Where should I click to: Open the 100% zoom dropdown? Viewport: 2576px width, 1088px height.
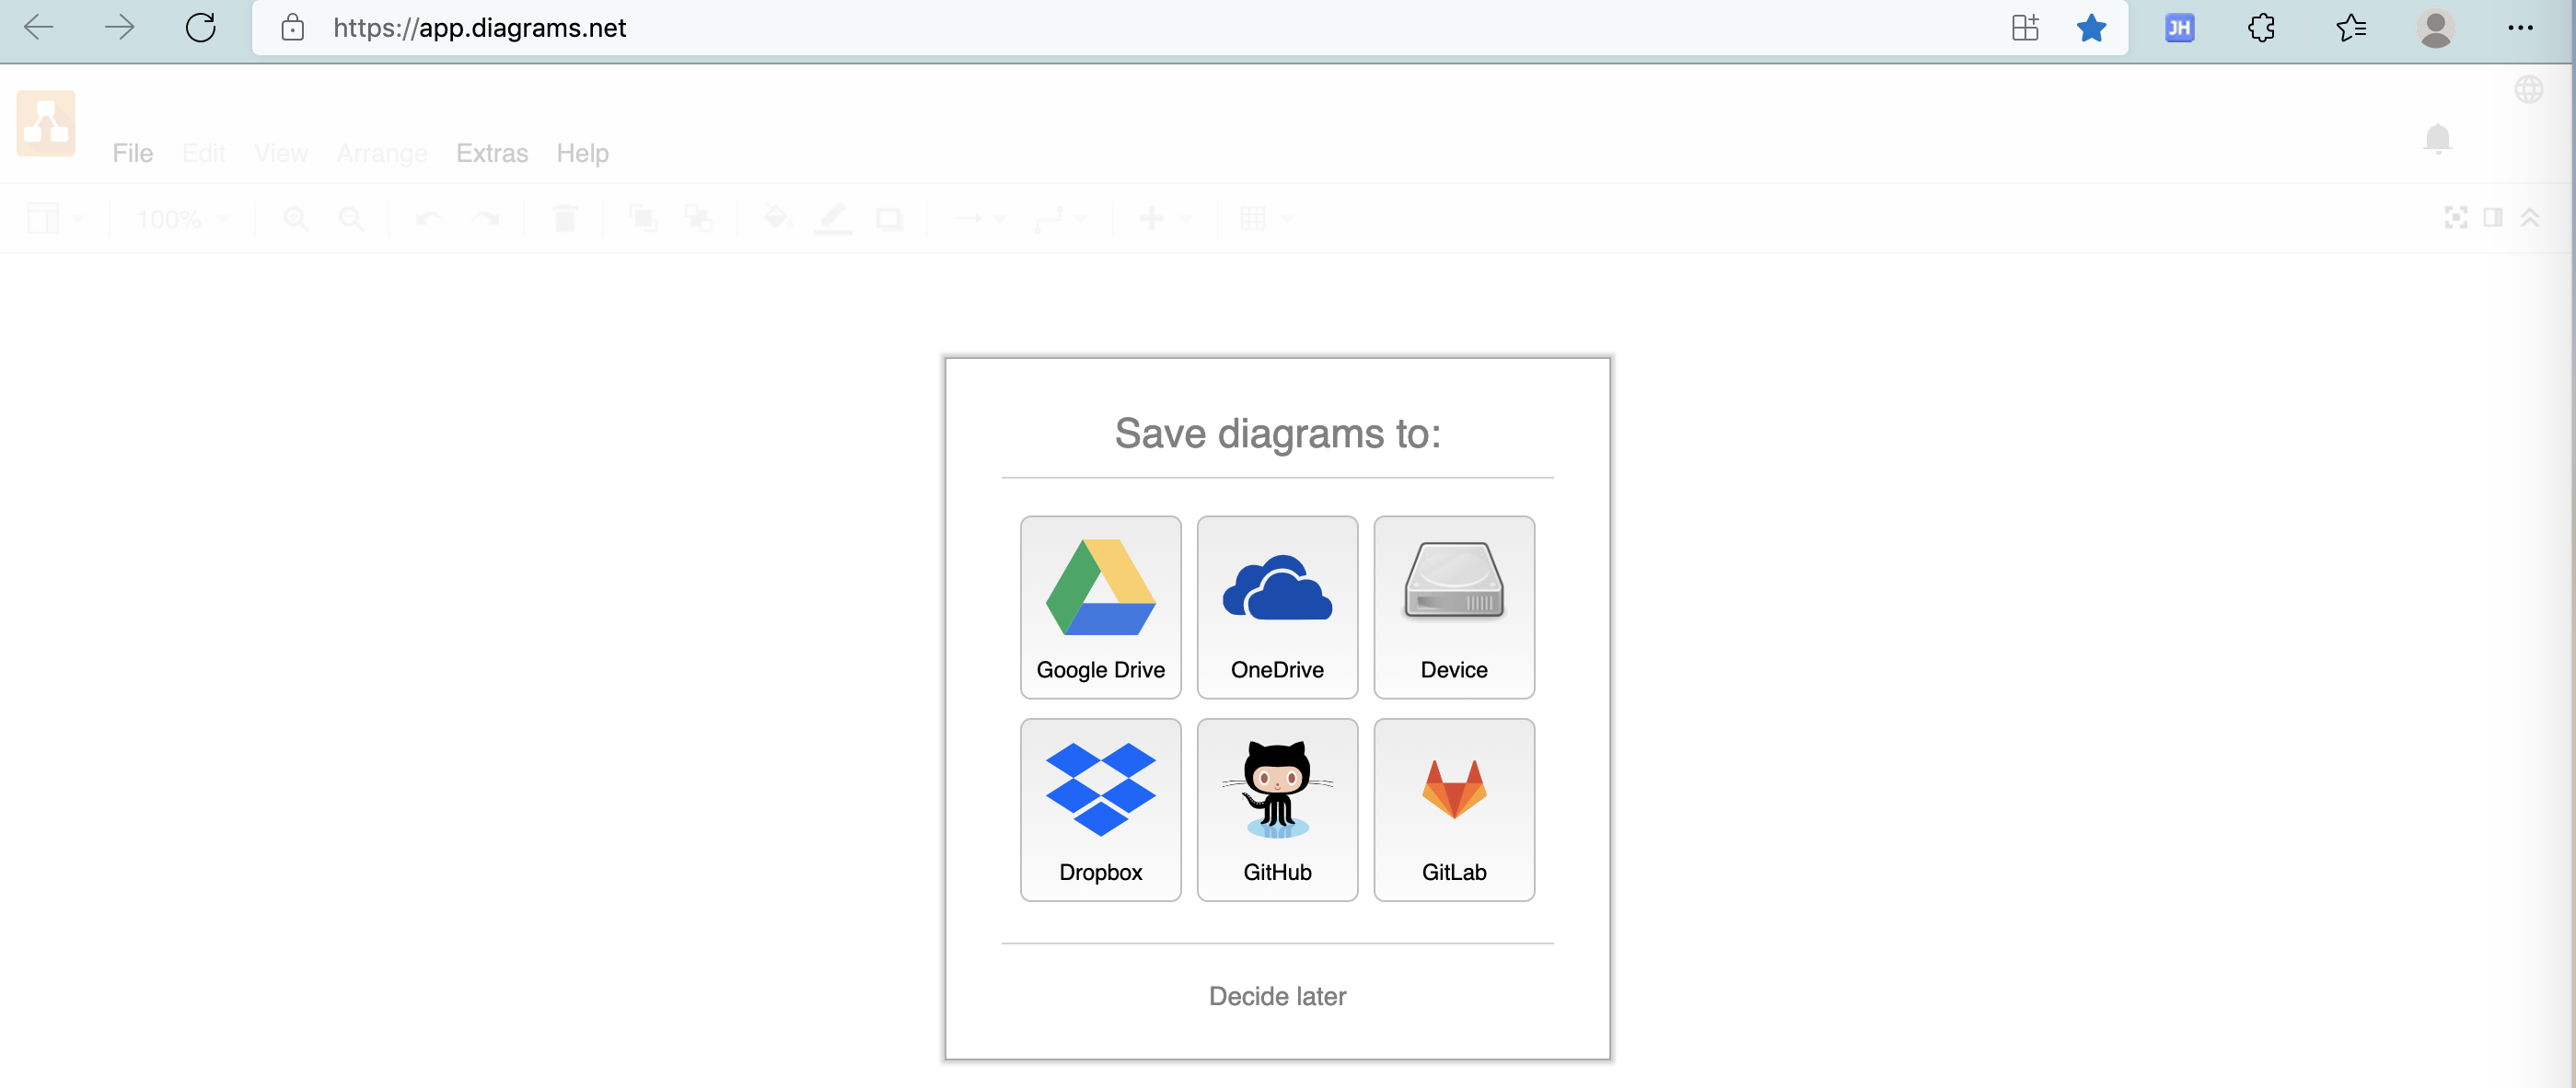182,219
